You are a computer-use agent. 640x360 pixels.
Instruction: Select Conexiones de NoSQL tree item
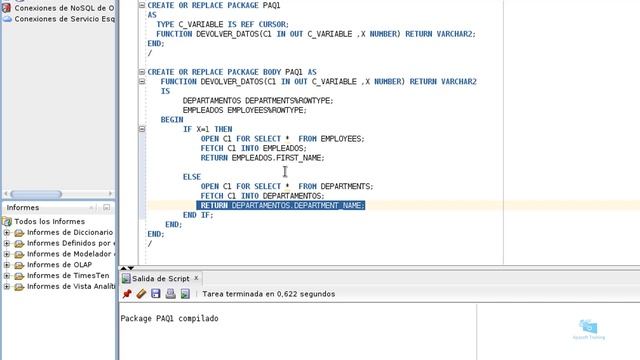point(64,8)
